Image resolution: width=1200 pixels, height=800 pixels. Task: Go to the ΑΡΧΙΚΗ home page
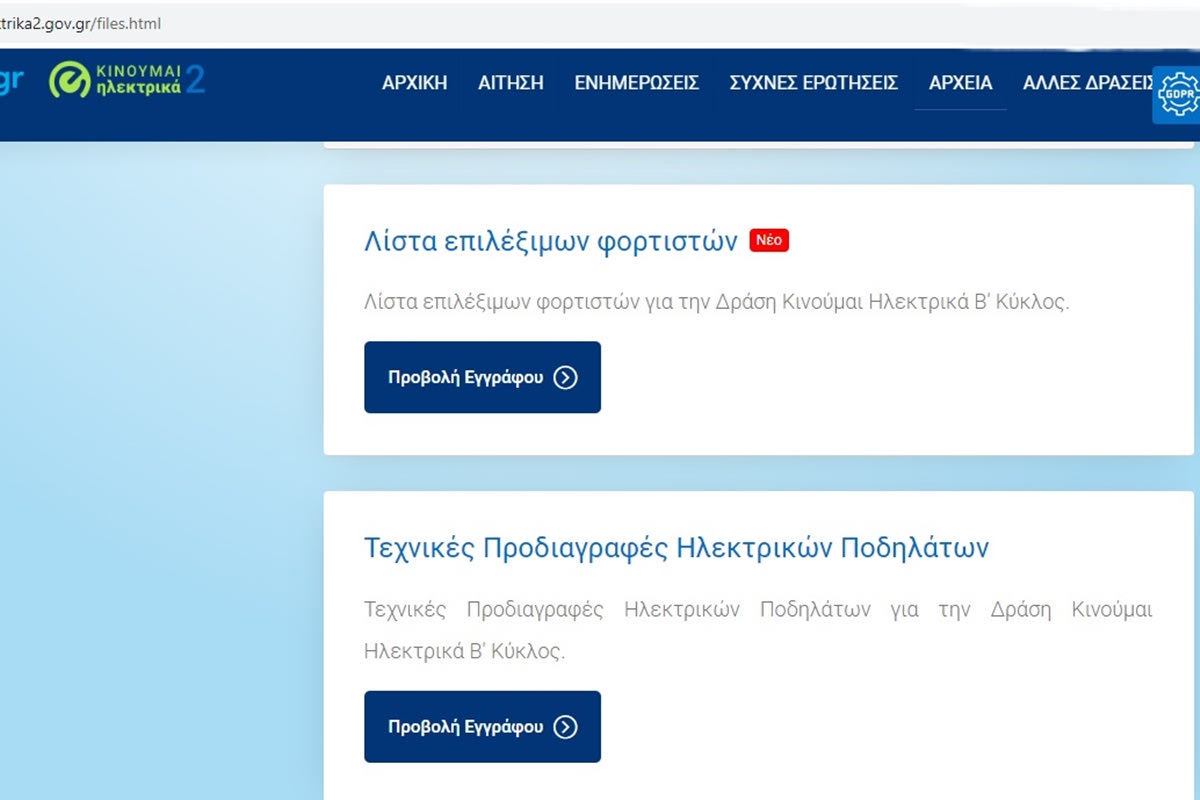coord(414,83)
